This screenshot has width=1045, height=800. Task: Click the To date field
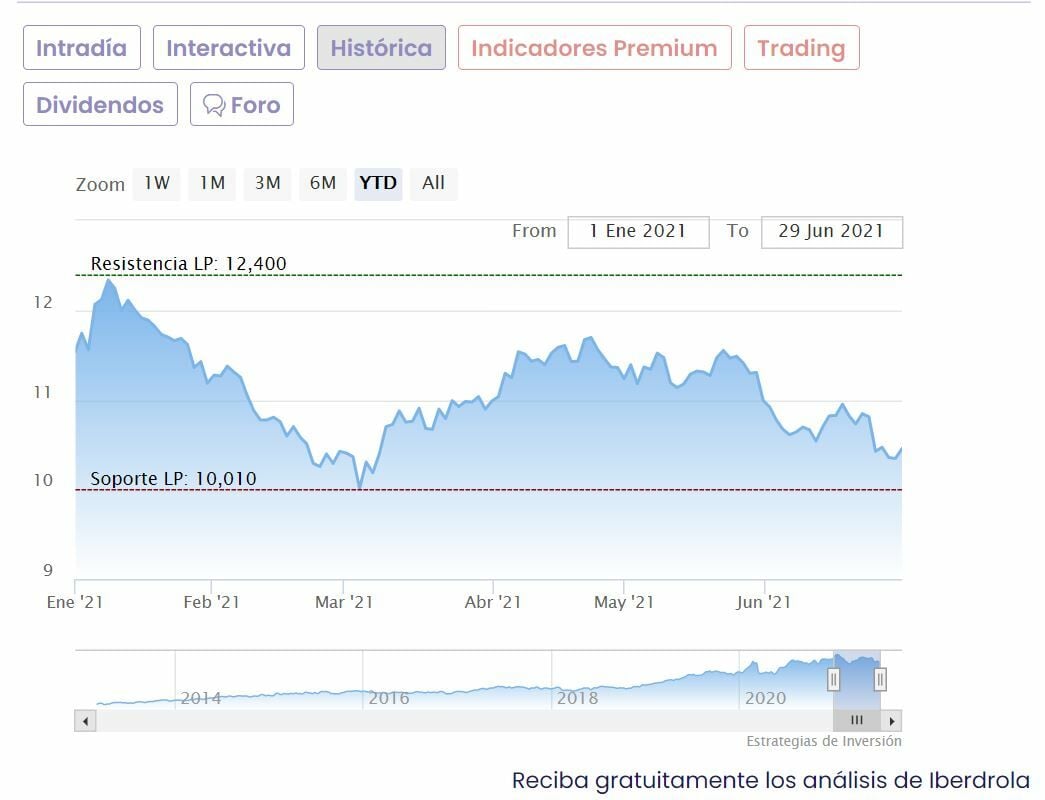click(831, 231)
